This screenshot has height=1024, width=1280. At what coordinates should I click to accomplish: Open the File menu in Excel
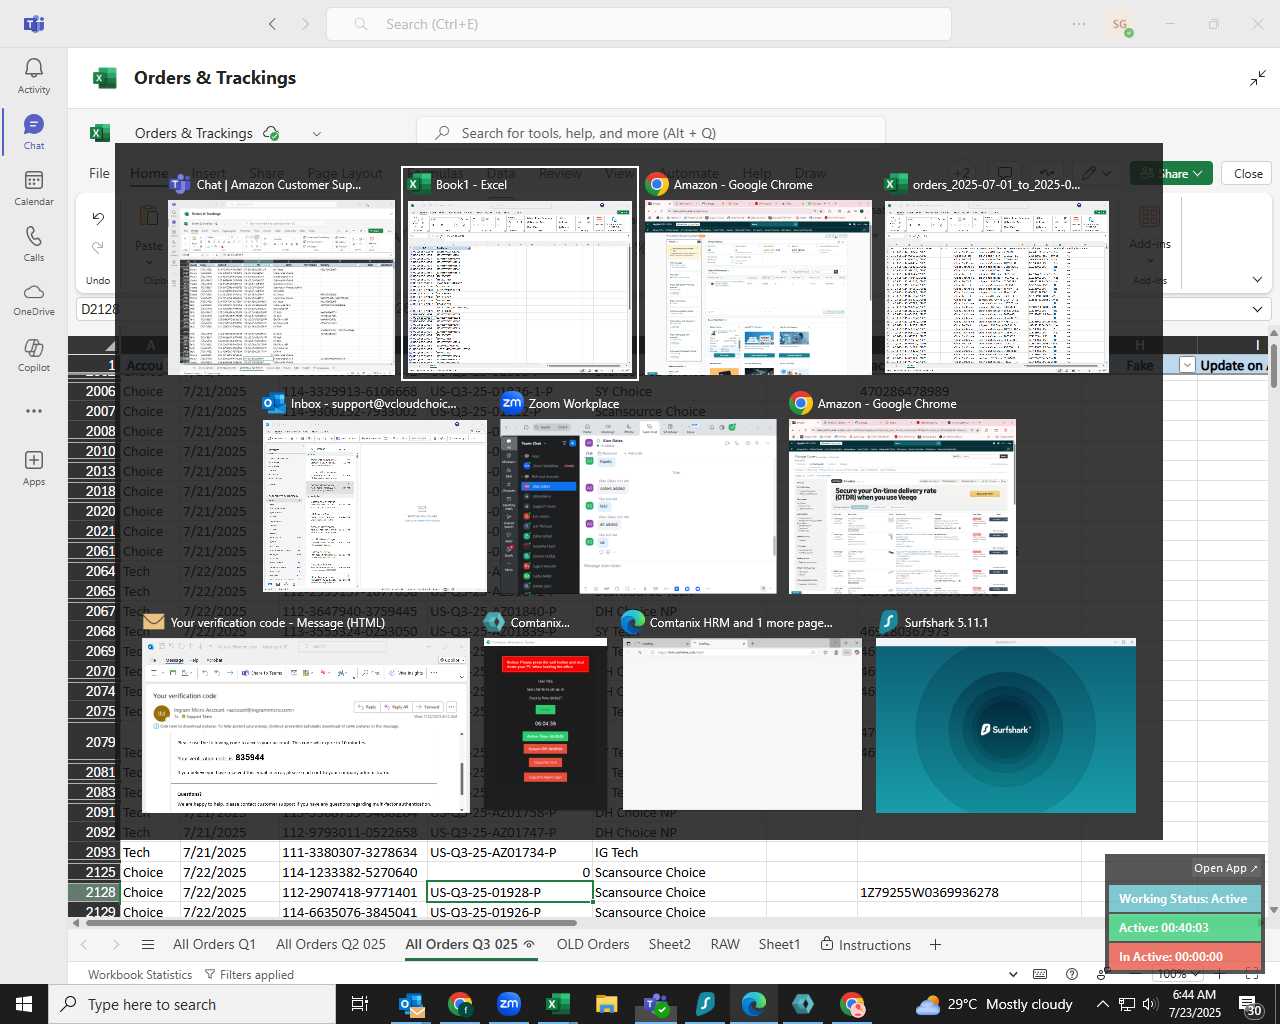[99, 173]
